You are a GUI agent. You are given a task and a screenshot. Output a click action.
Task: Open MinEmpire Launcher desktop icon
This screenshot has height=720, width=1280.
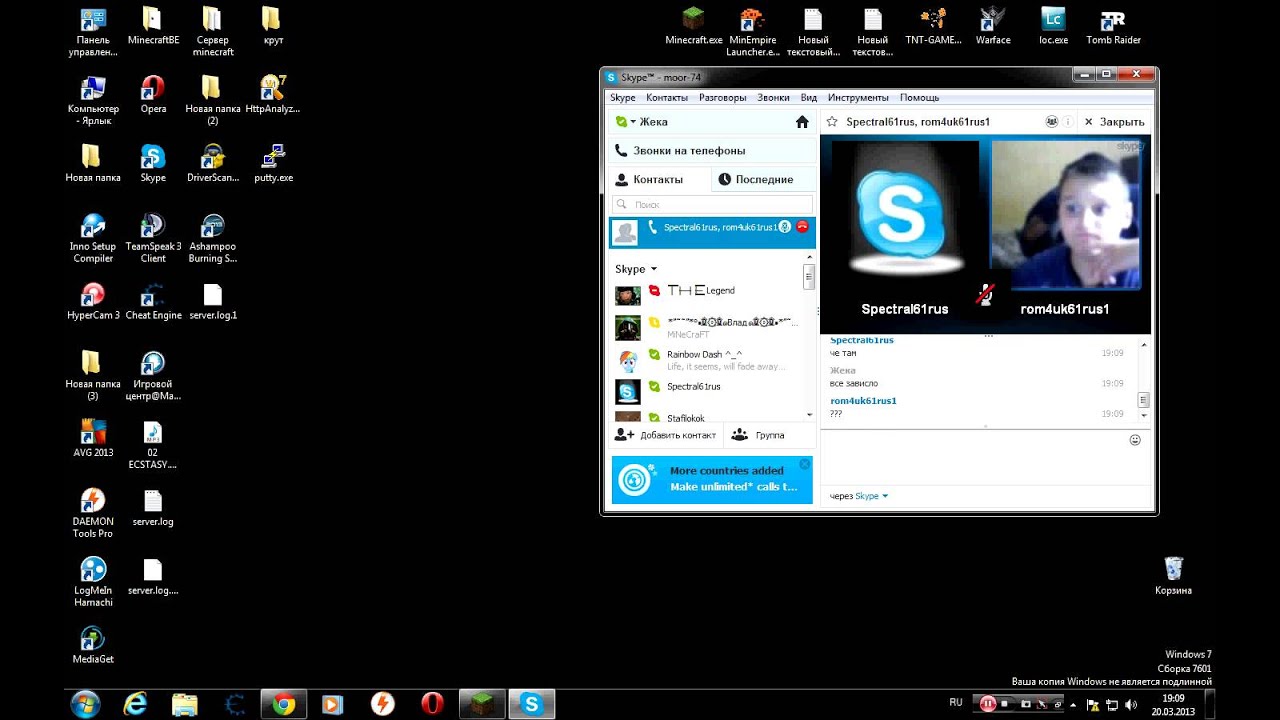click(752, 32)
